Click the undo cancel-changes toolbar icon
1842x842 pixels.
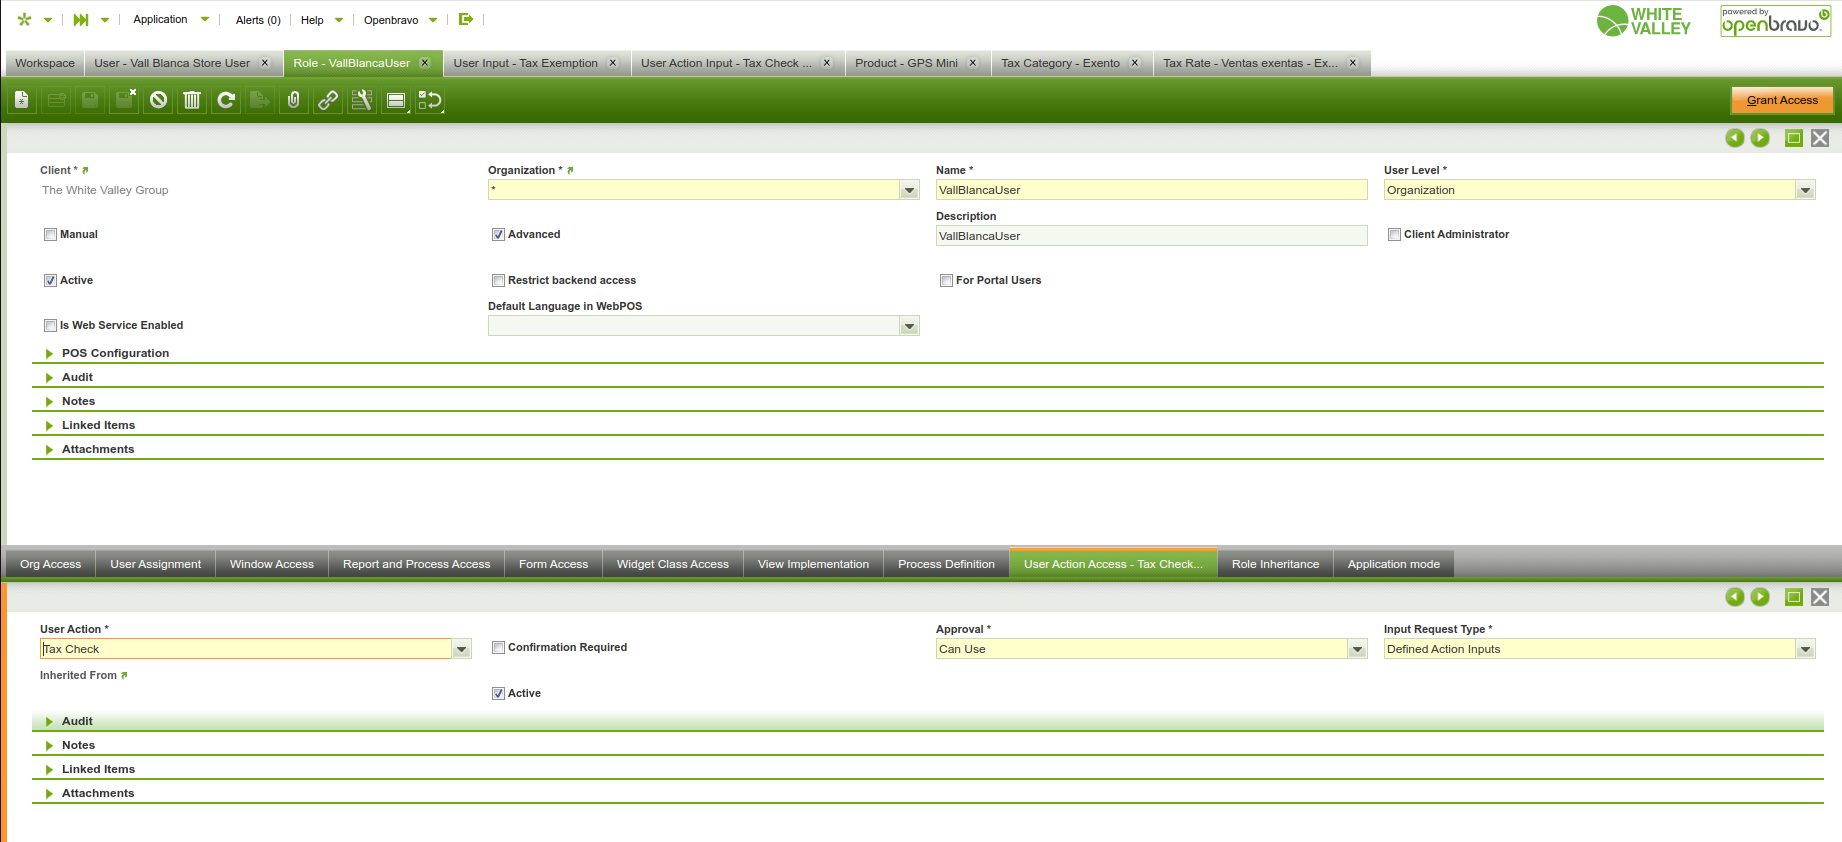tap(158, 100)
